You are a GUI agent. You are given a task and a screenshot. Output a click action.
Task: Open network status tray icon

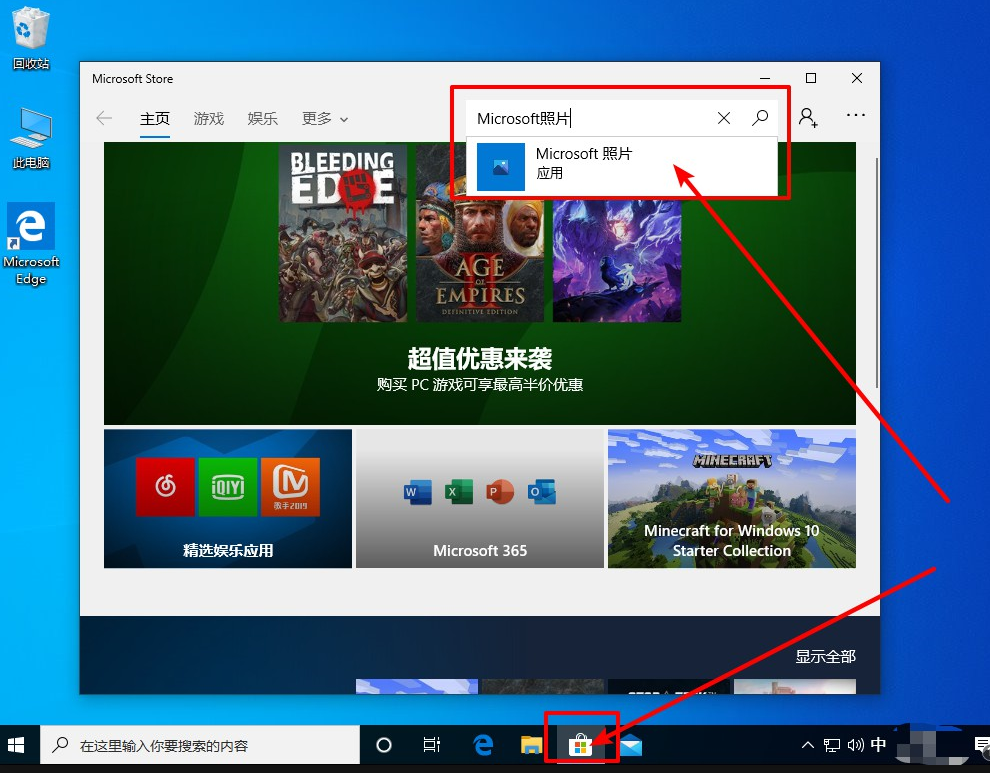click(x=832, y=745)
